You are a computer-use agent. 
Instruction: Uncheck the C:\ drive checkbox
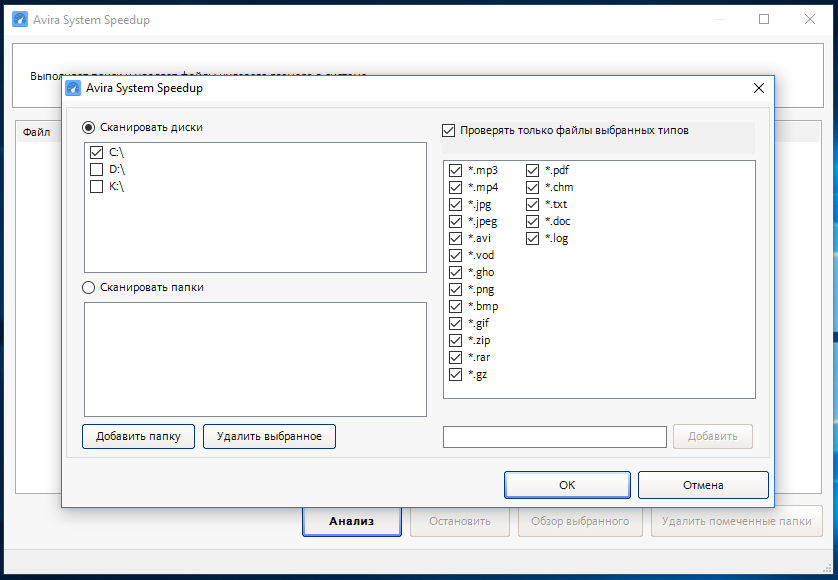(x=97, y=152)
